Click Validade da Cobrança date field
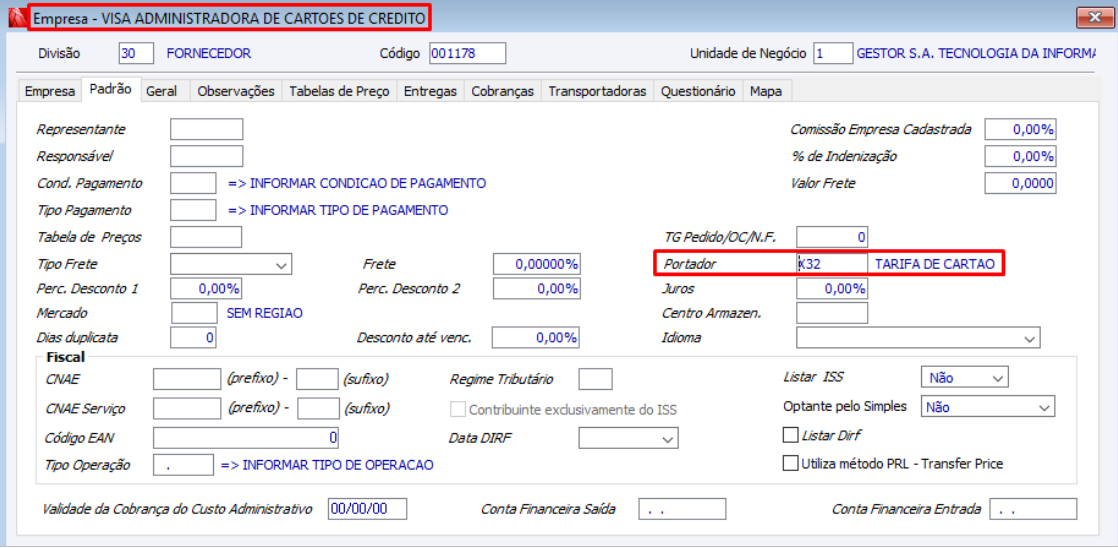The height and width of the screenshot is (548, 1118). pyautogui.click(x=367, y=509)
